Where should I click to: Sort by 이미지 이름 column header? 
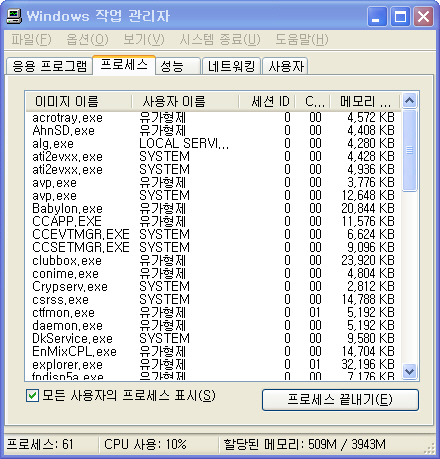pos(79,101)
